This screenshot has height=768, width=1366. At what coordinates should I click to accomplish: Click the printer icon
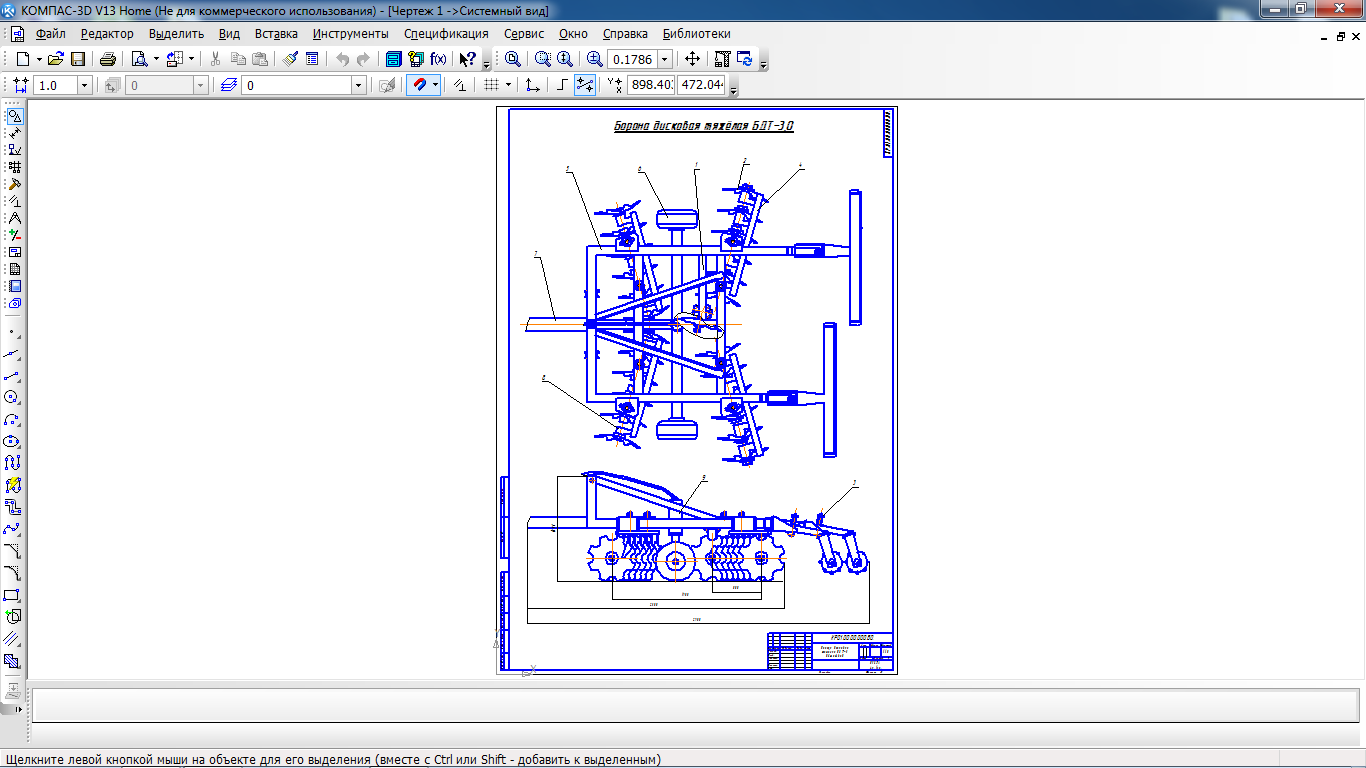pyautogui.click(x=108, y=59)
